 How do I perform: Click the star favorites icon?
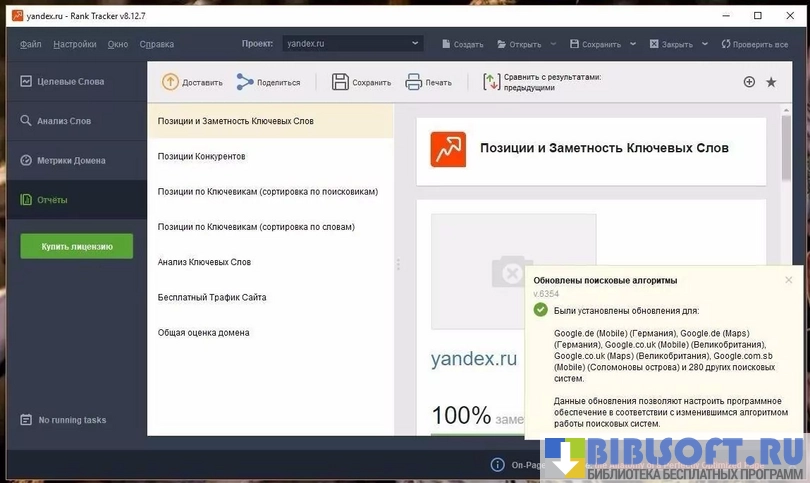[771, 82]
